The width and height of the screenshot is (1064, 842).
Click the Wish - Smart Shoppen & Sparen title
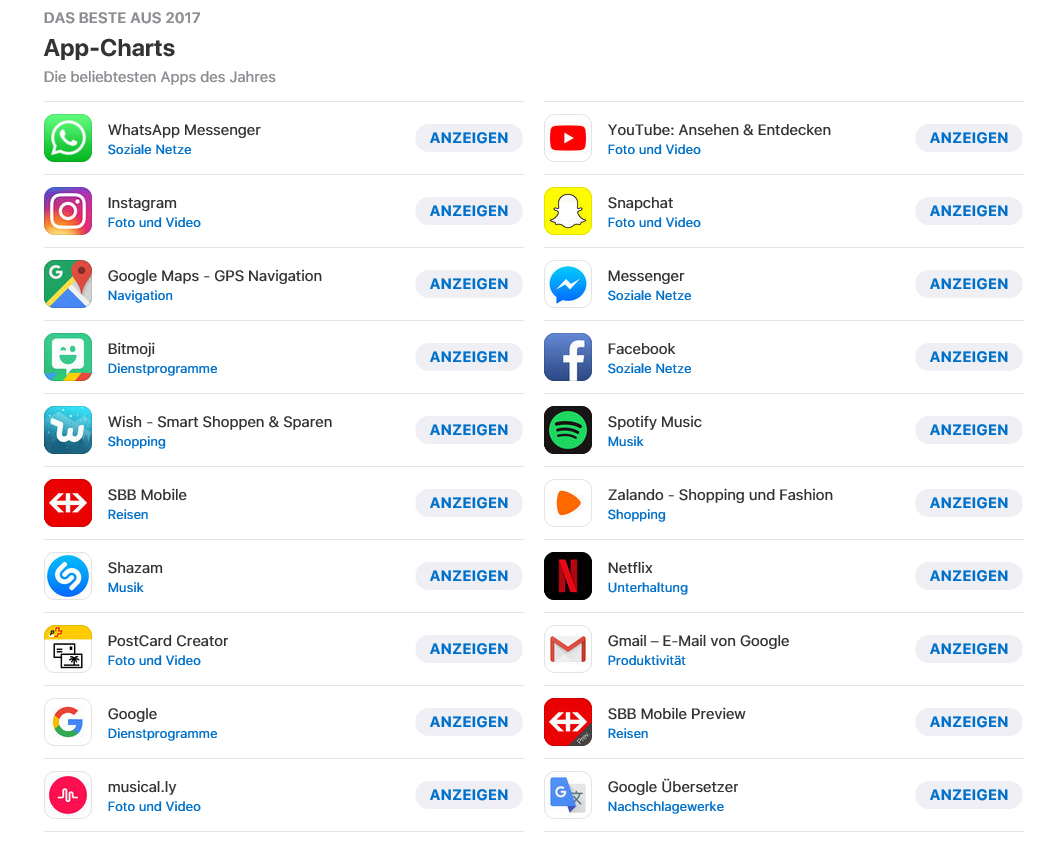(x=220, y=422)
